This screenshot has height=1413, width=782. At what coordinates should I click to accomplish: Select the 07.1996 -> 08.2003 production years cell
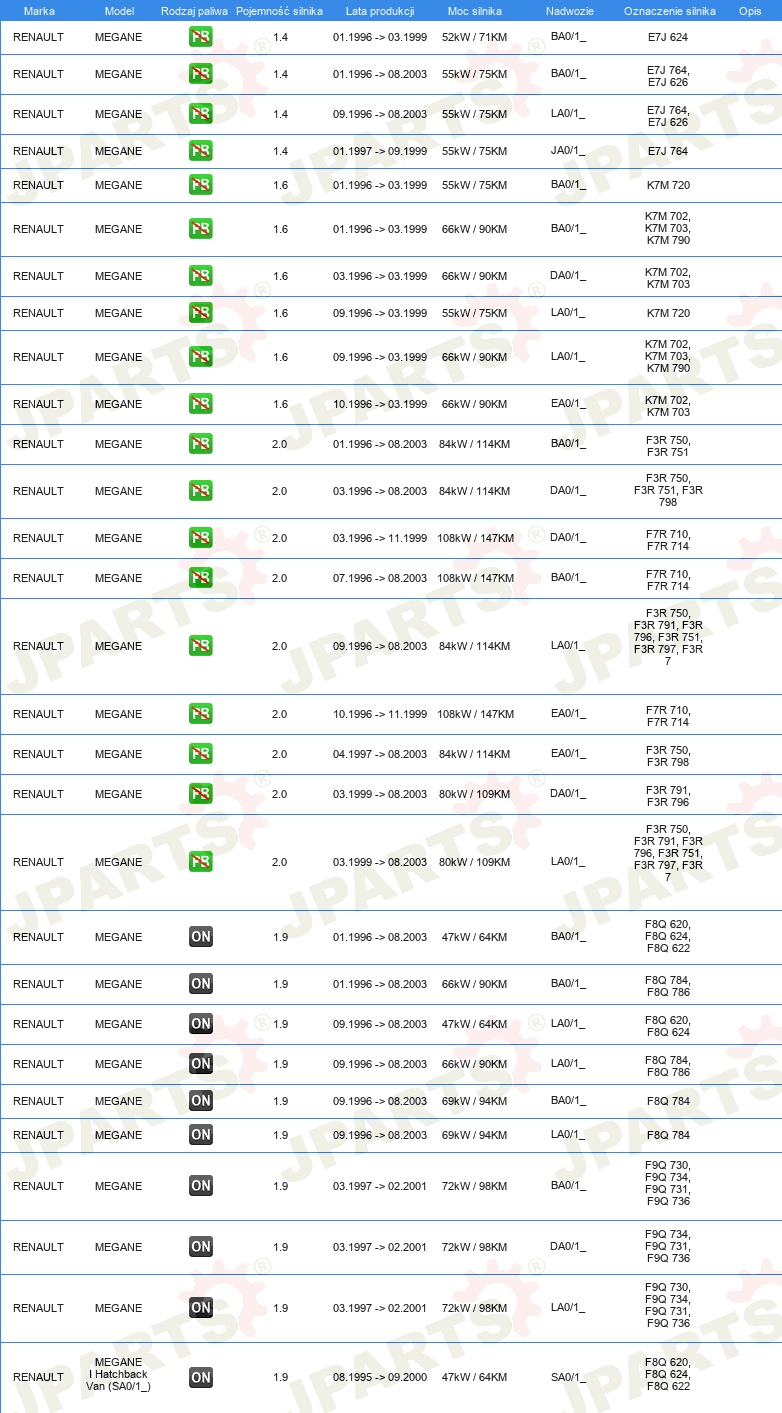coord(380,578)
